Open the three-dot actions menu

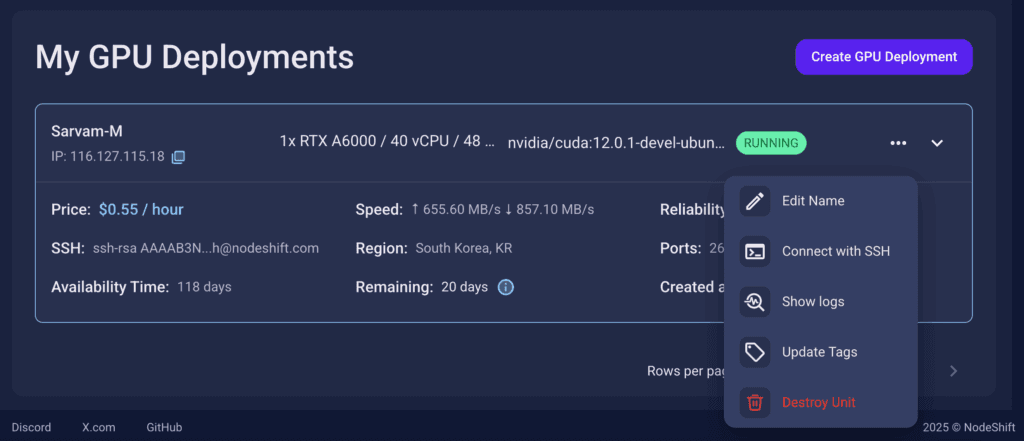[x=898, y=143]
